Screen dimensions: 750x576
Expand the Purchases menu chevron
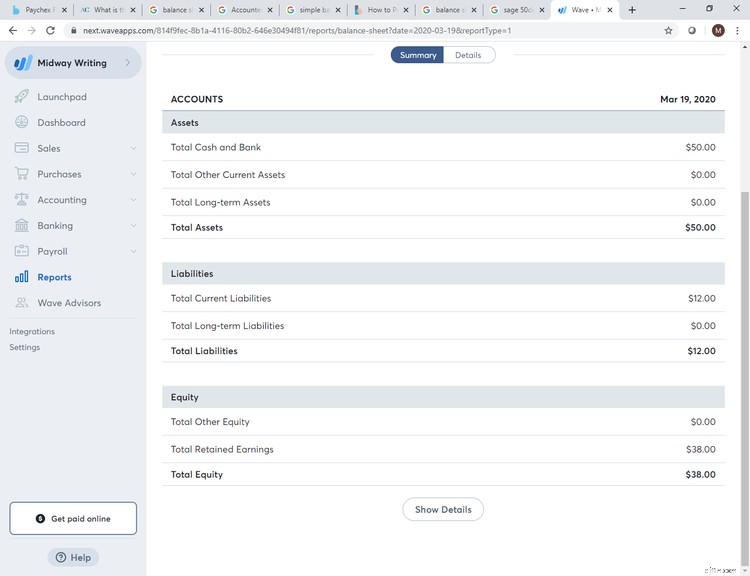coord(133,174)
